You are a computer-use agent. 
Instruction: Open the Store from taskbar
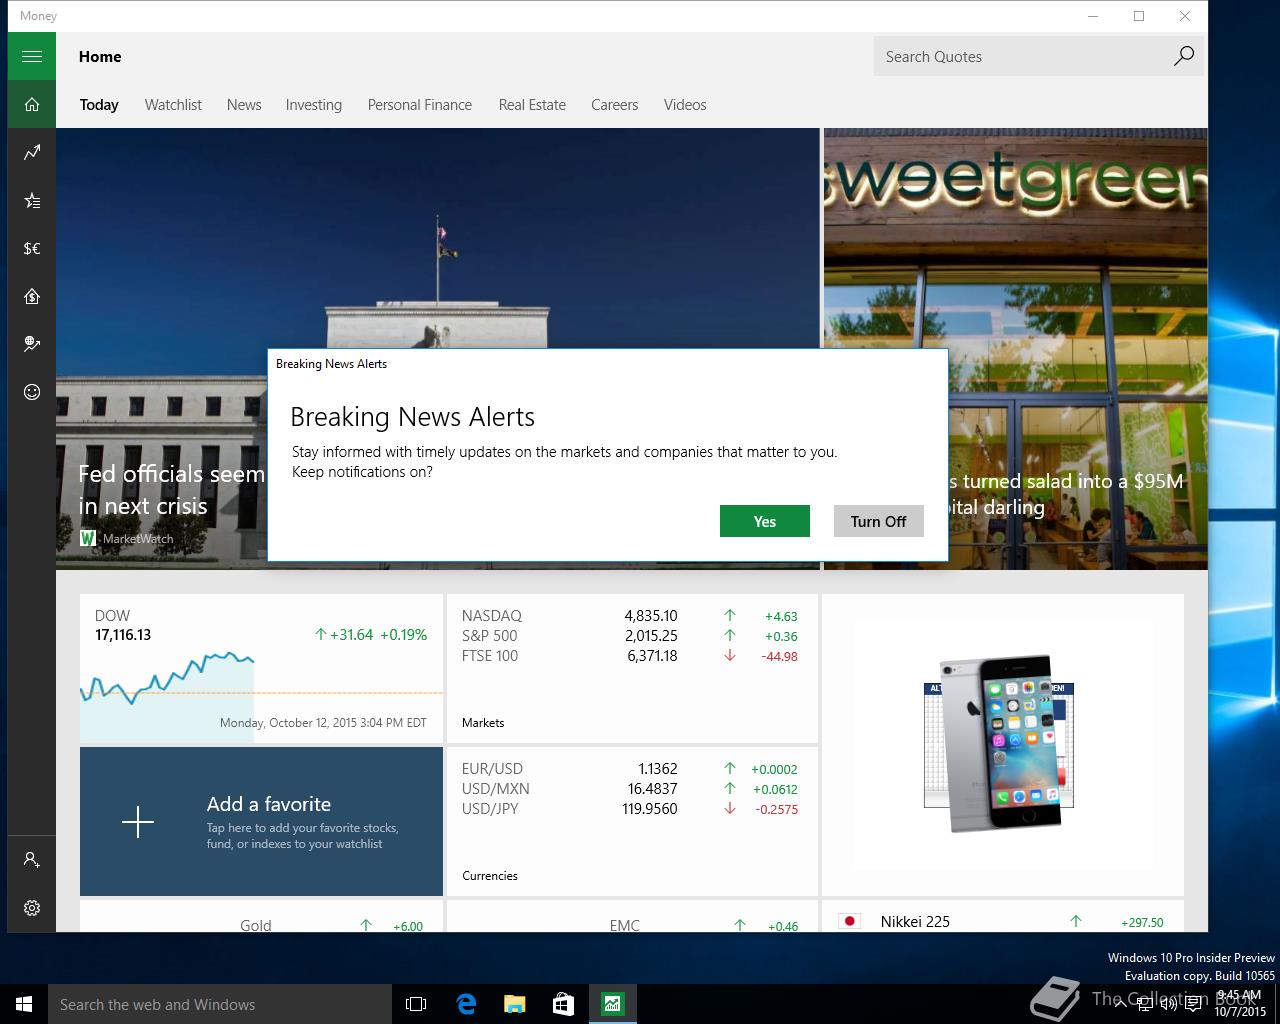tap(563, 1004)
